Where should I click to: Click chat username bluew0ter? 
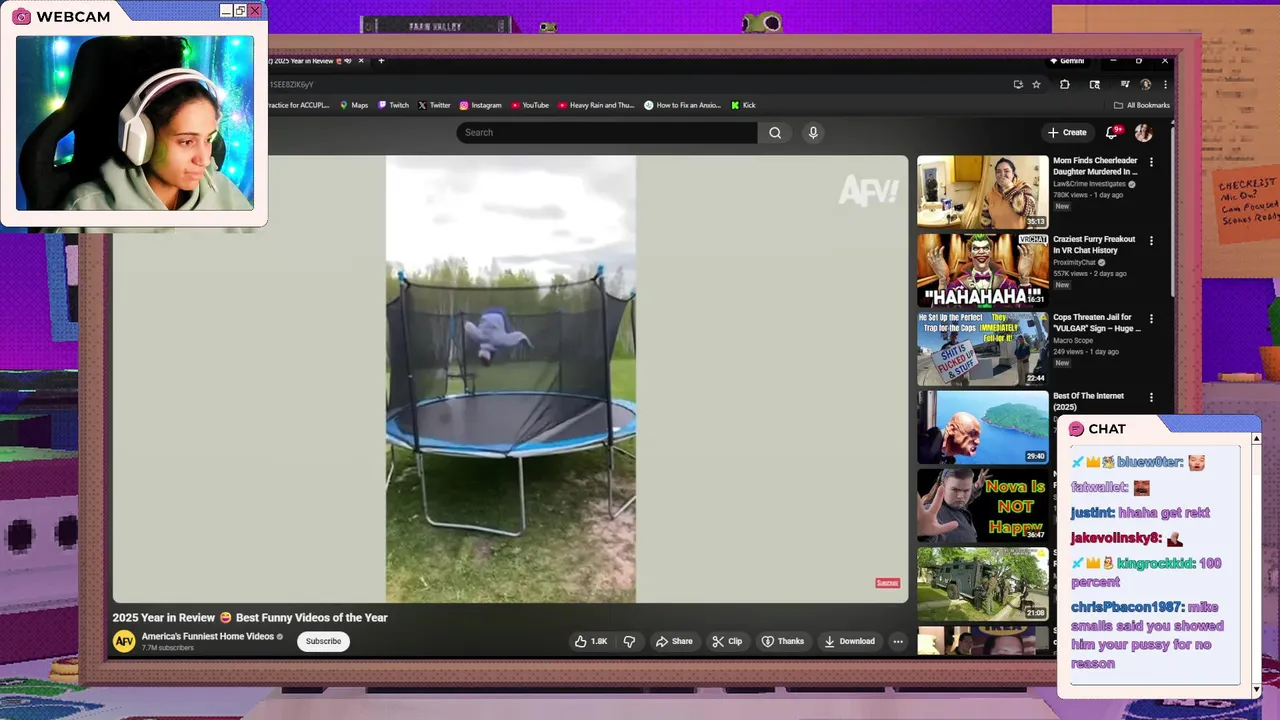[x=1150, y=462]
